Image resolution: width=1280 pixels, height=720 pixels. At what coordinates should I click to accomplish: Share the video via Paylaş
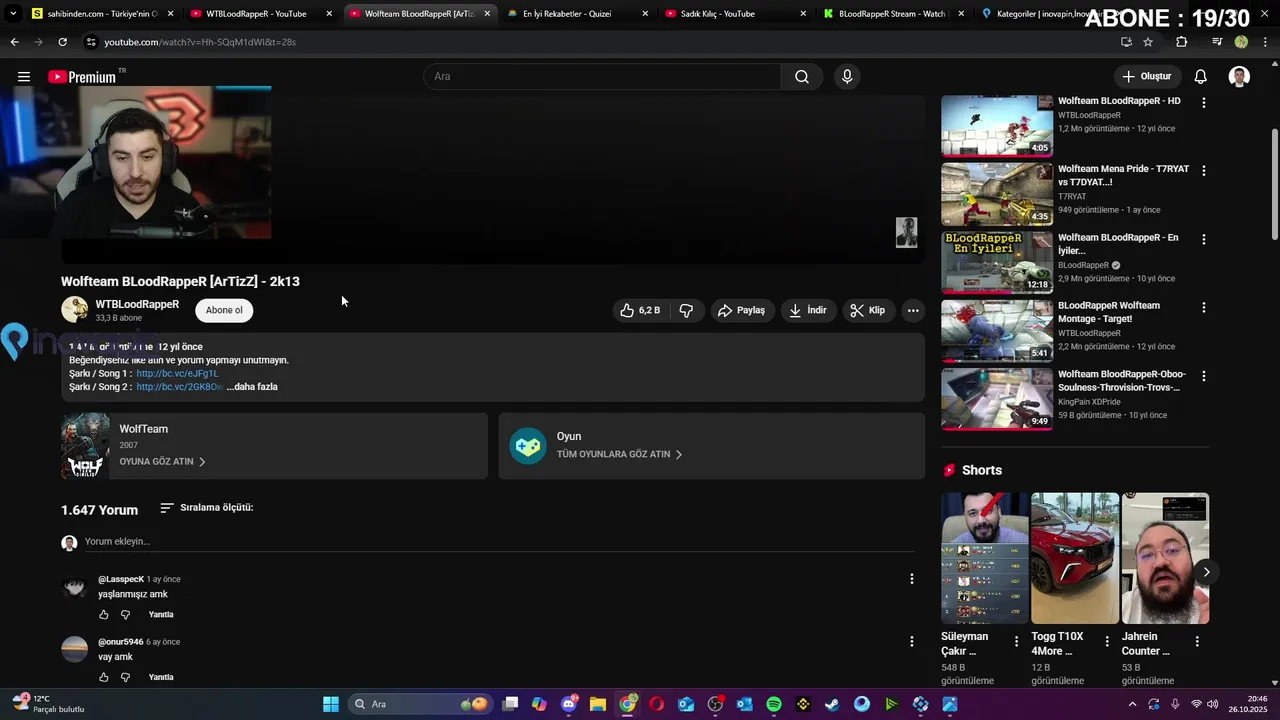(741, 311)
